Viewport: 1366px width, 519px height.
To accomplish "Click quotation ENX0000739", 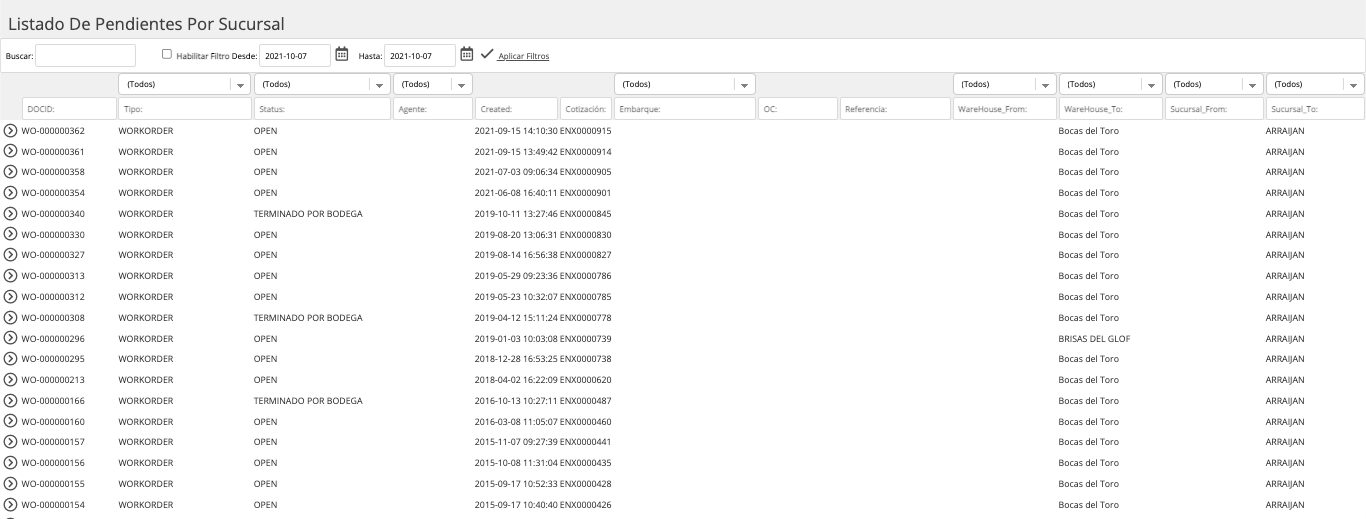I will click(x=585, y=339).
